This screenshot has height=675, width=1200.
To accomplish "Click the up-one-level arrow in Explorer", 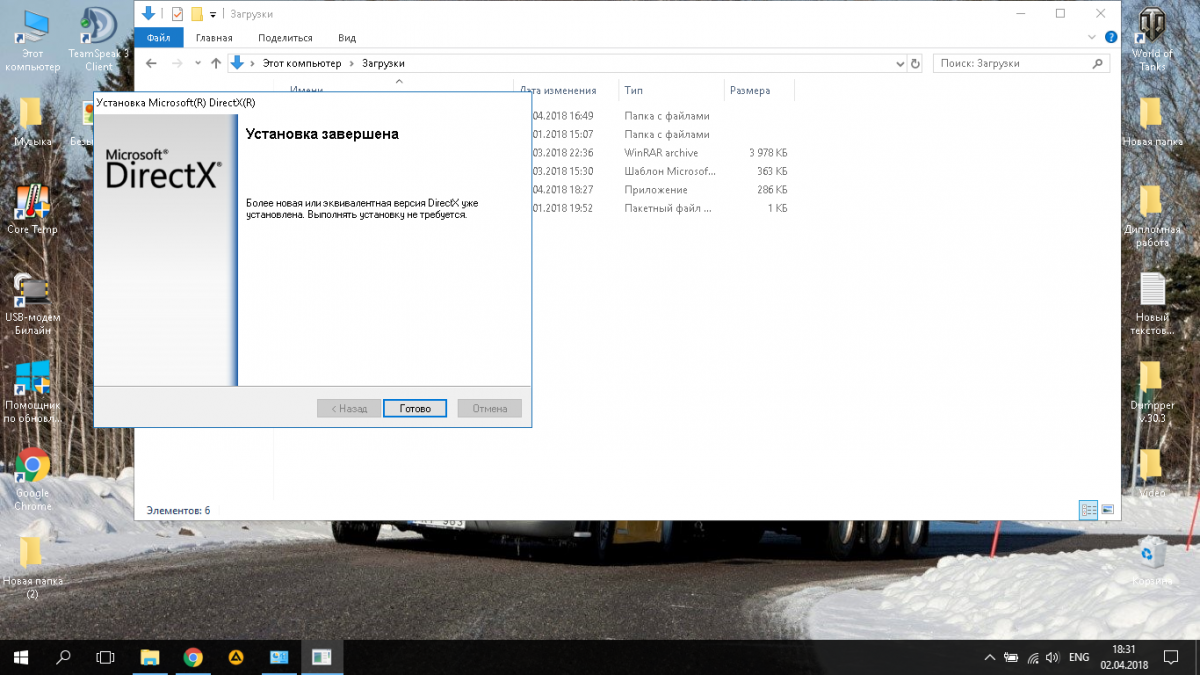I will coord(215,63).
